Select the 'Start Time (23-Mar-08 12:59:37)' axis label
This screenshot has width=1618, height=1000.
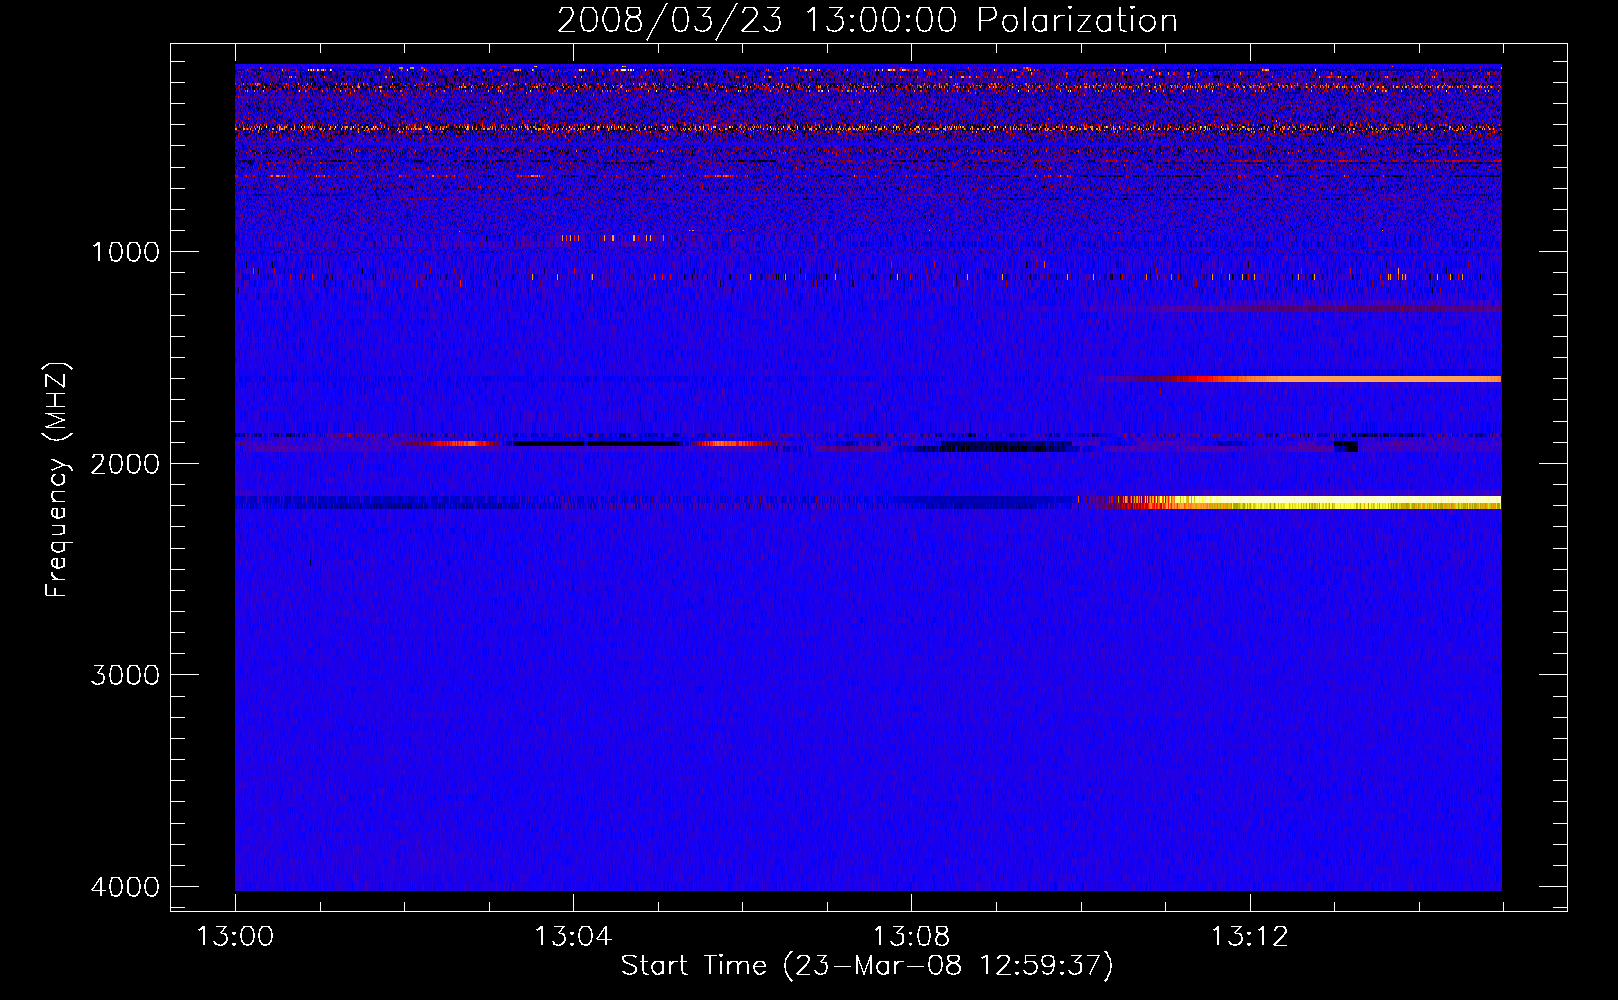867,966
